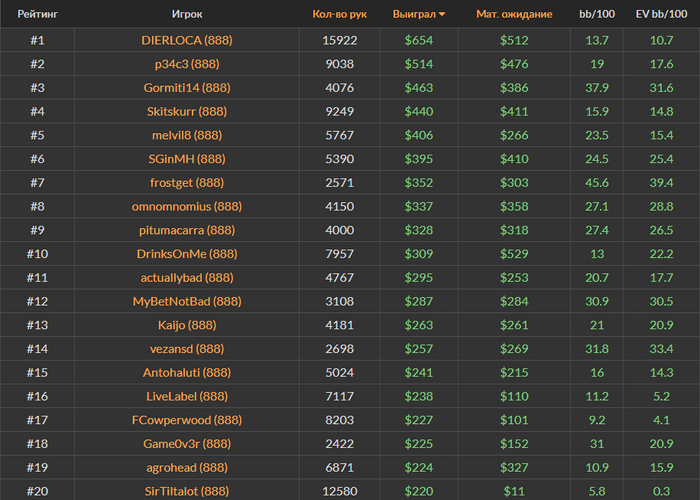Select winnings value $654
The image size is (700, 500).
click(x=419, y=40)
